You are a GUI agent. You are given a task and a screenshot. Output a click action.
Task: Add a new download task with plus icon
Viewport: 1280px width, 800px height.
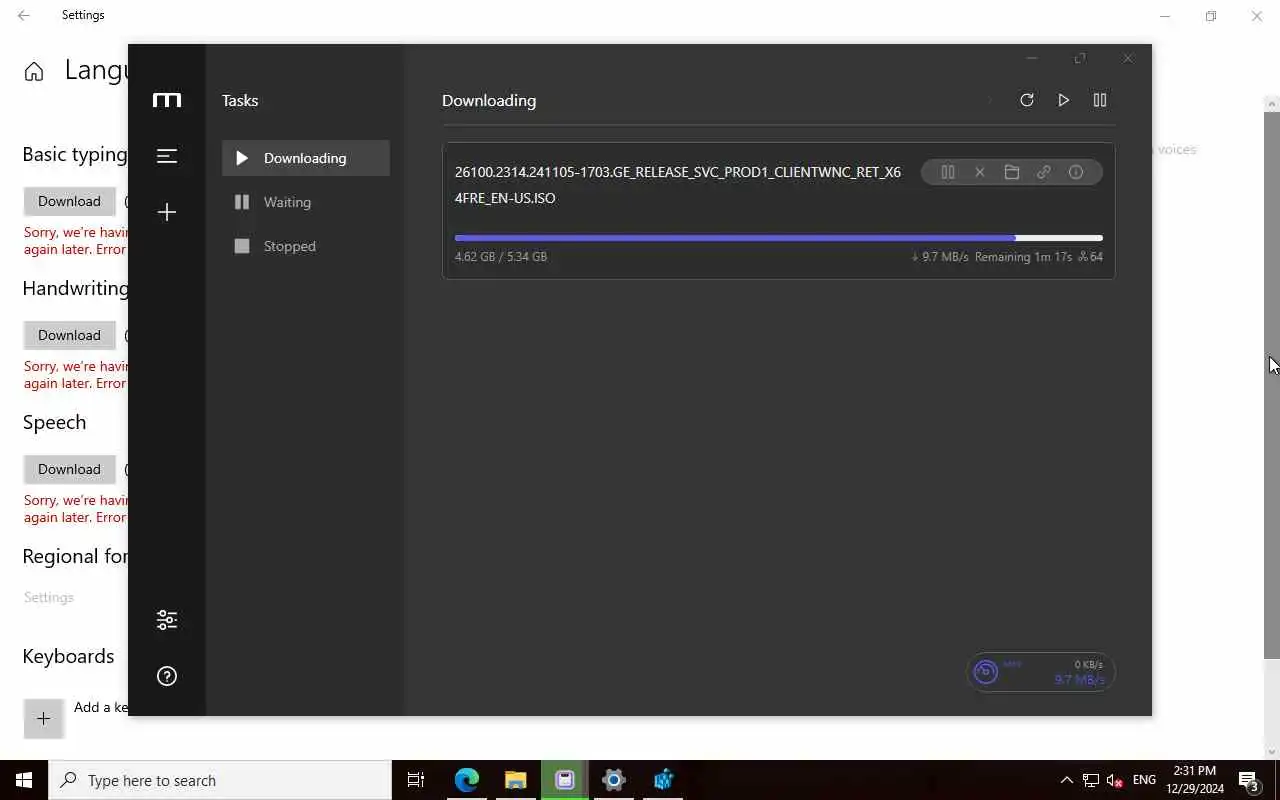pyautogui.click(x=167, y=212)
